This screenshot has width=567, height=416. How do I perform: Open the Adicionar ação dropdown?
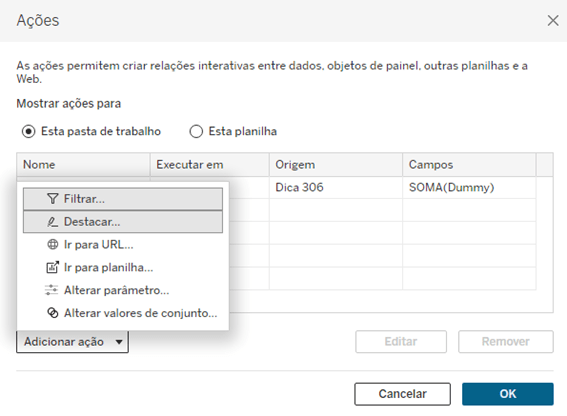(x=72, y=341)
